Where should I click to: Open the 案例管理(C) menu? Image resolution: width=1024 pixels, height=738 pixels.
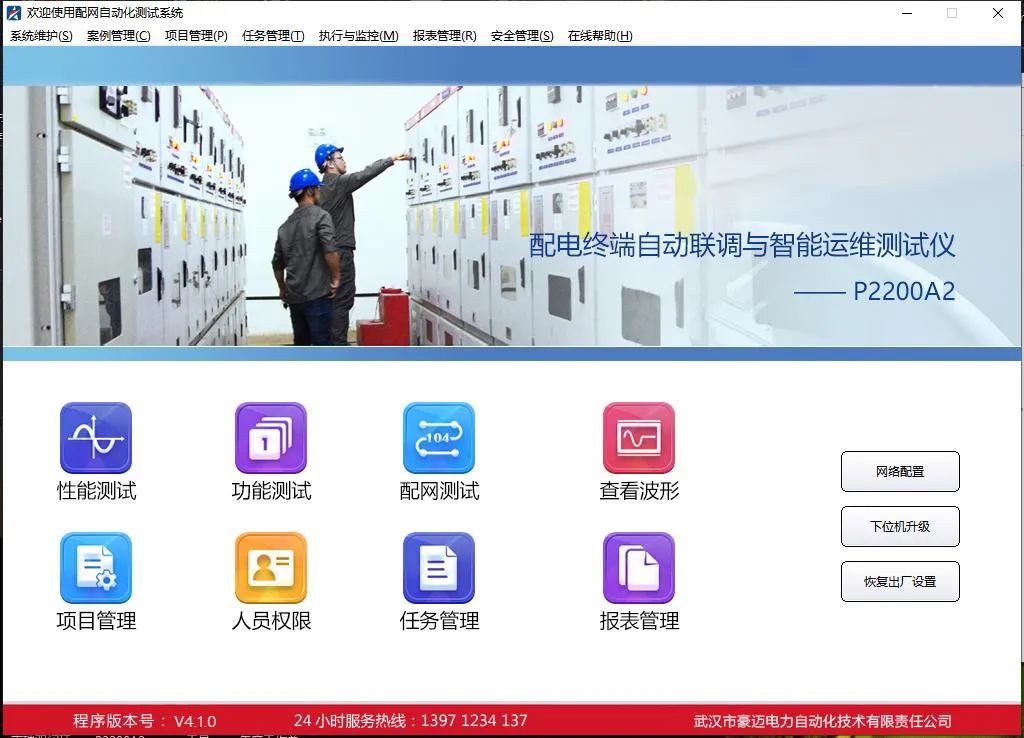click(x=118, y=36)
